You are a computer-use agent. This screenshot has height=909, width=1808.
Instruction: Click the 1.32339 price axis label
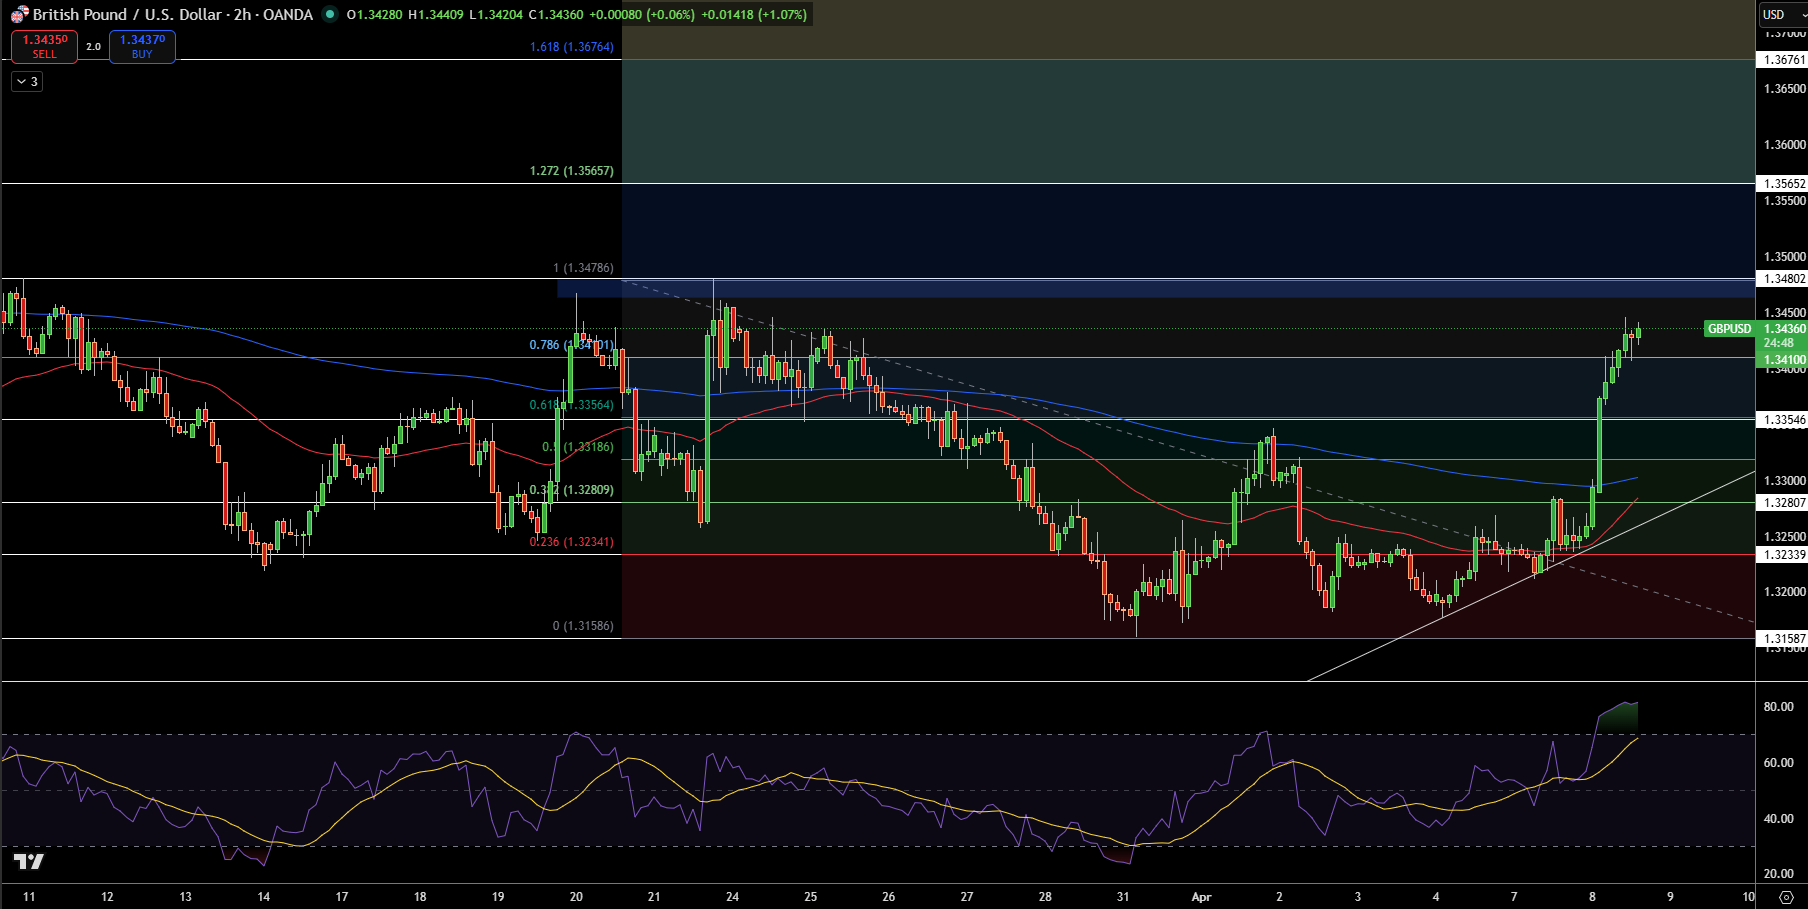[1783, 555]
